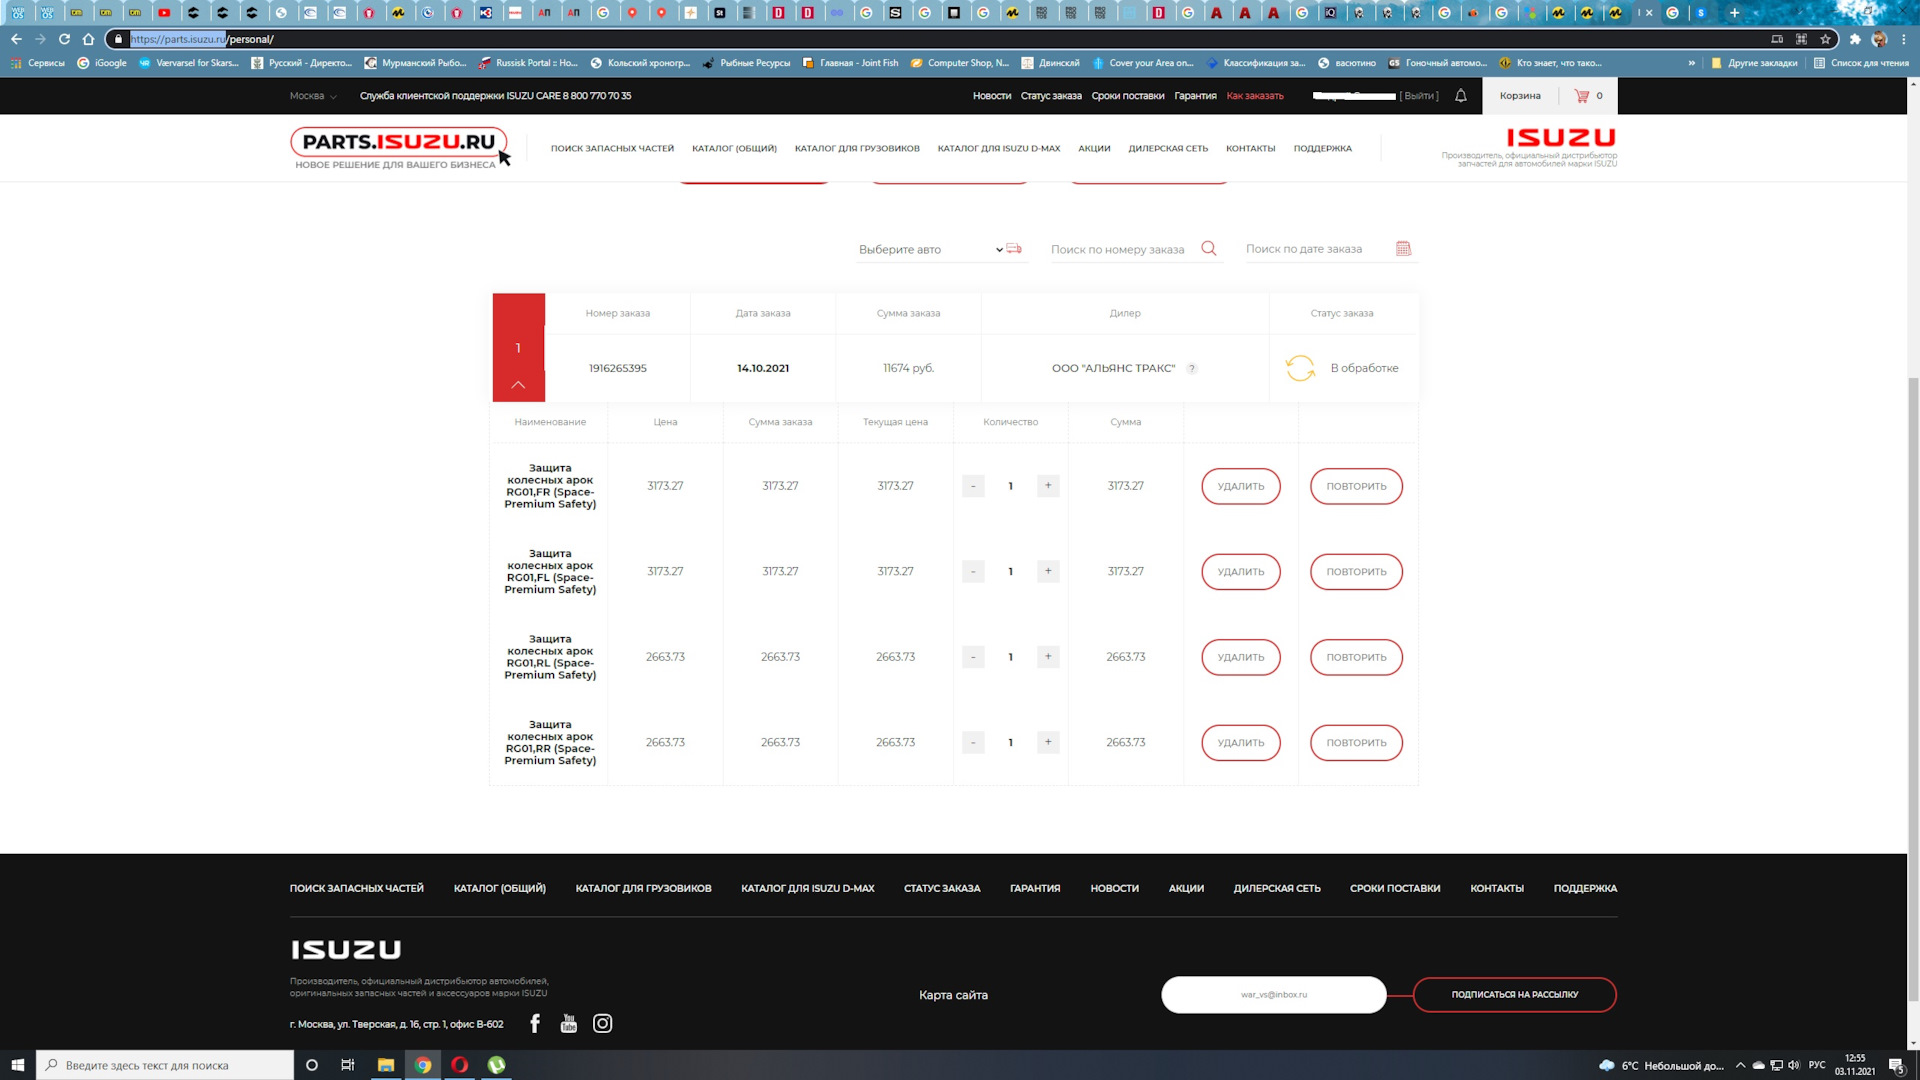Screen dimensions: 1920x1080
Task: Open the Выберите авто dropdown
Action: pyautogui.click(x=930, y=249)
